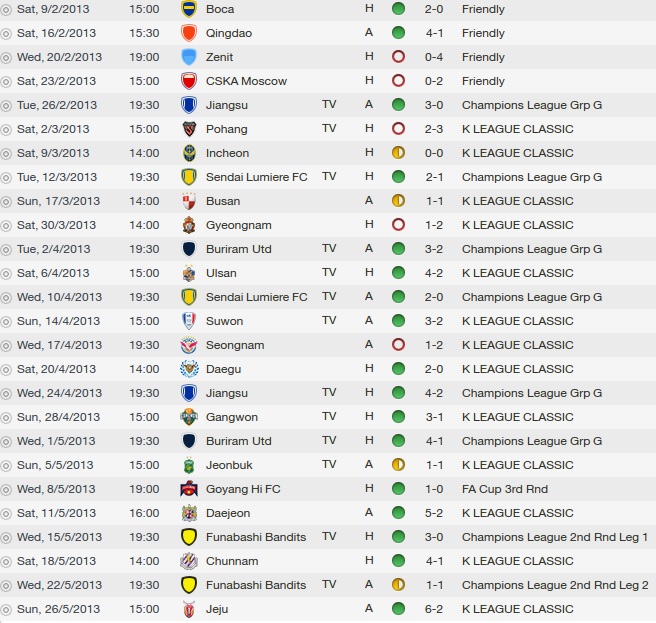Select the Zenit team crest

point(188,57)
